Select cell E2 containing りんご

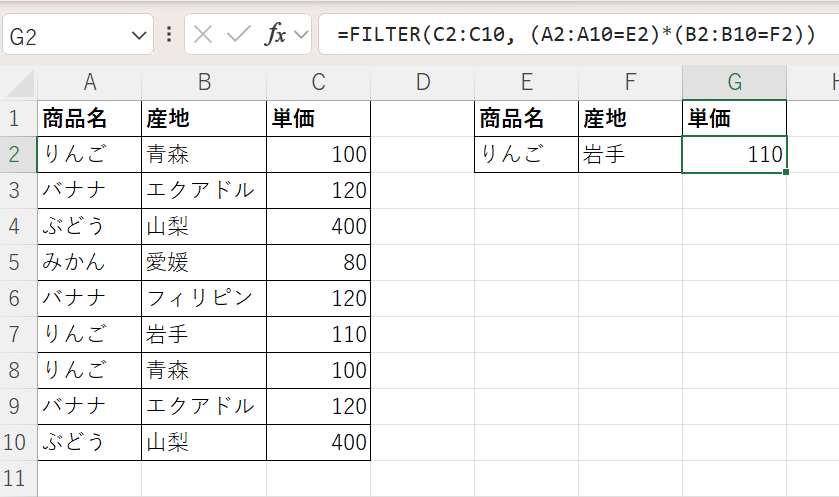click(525, 155)
